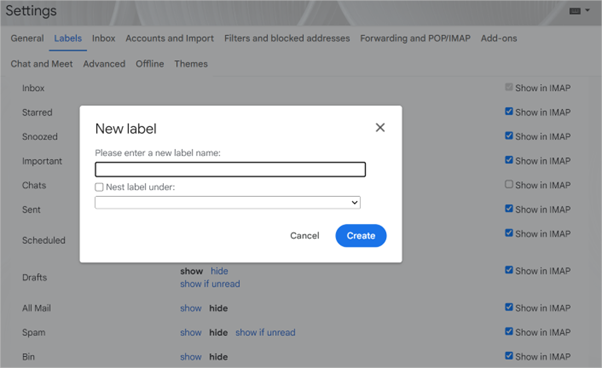Toggle Show in IMAP for Important
602x368 pixels.
click(509, 160)
